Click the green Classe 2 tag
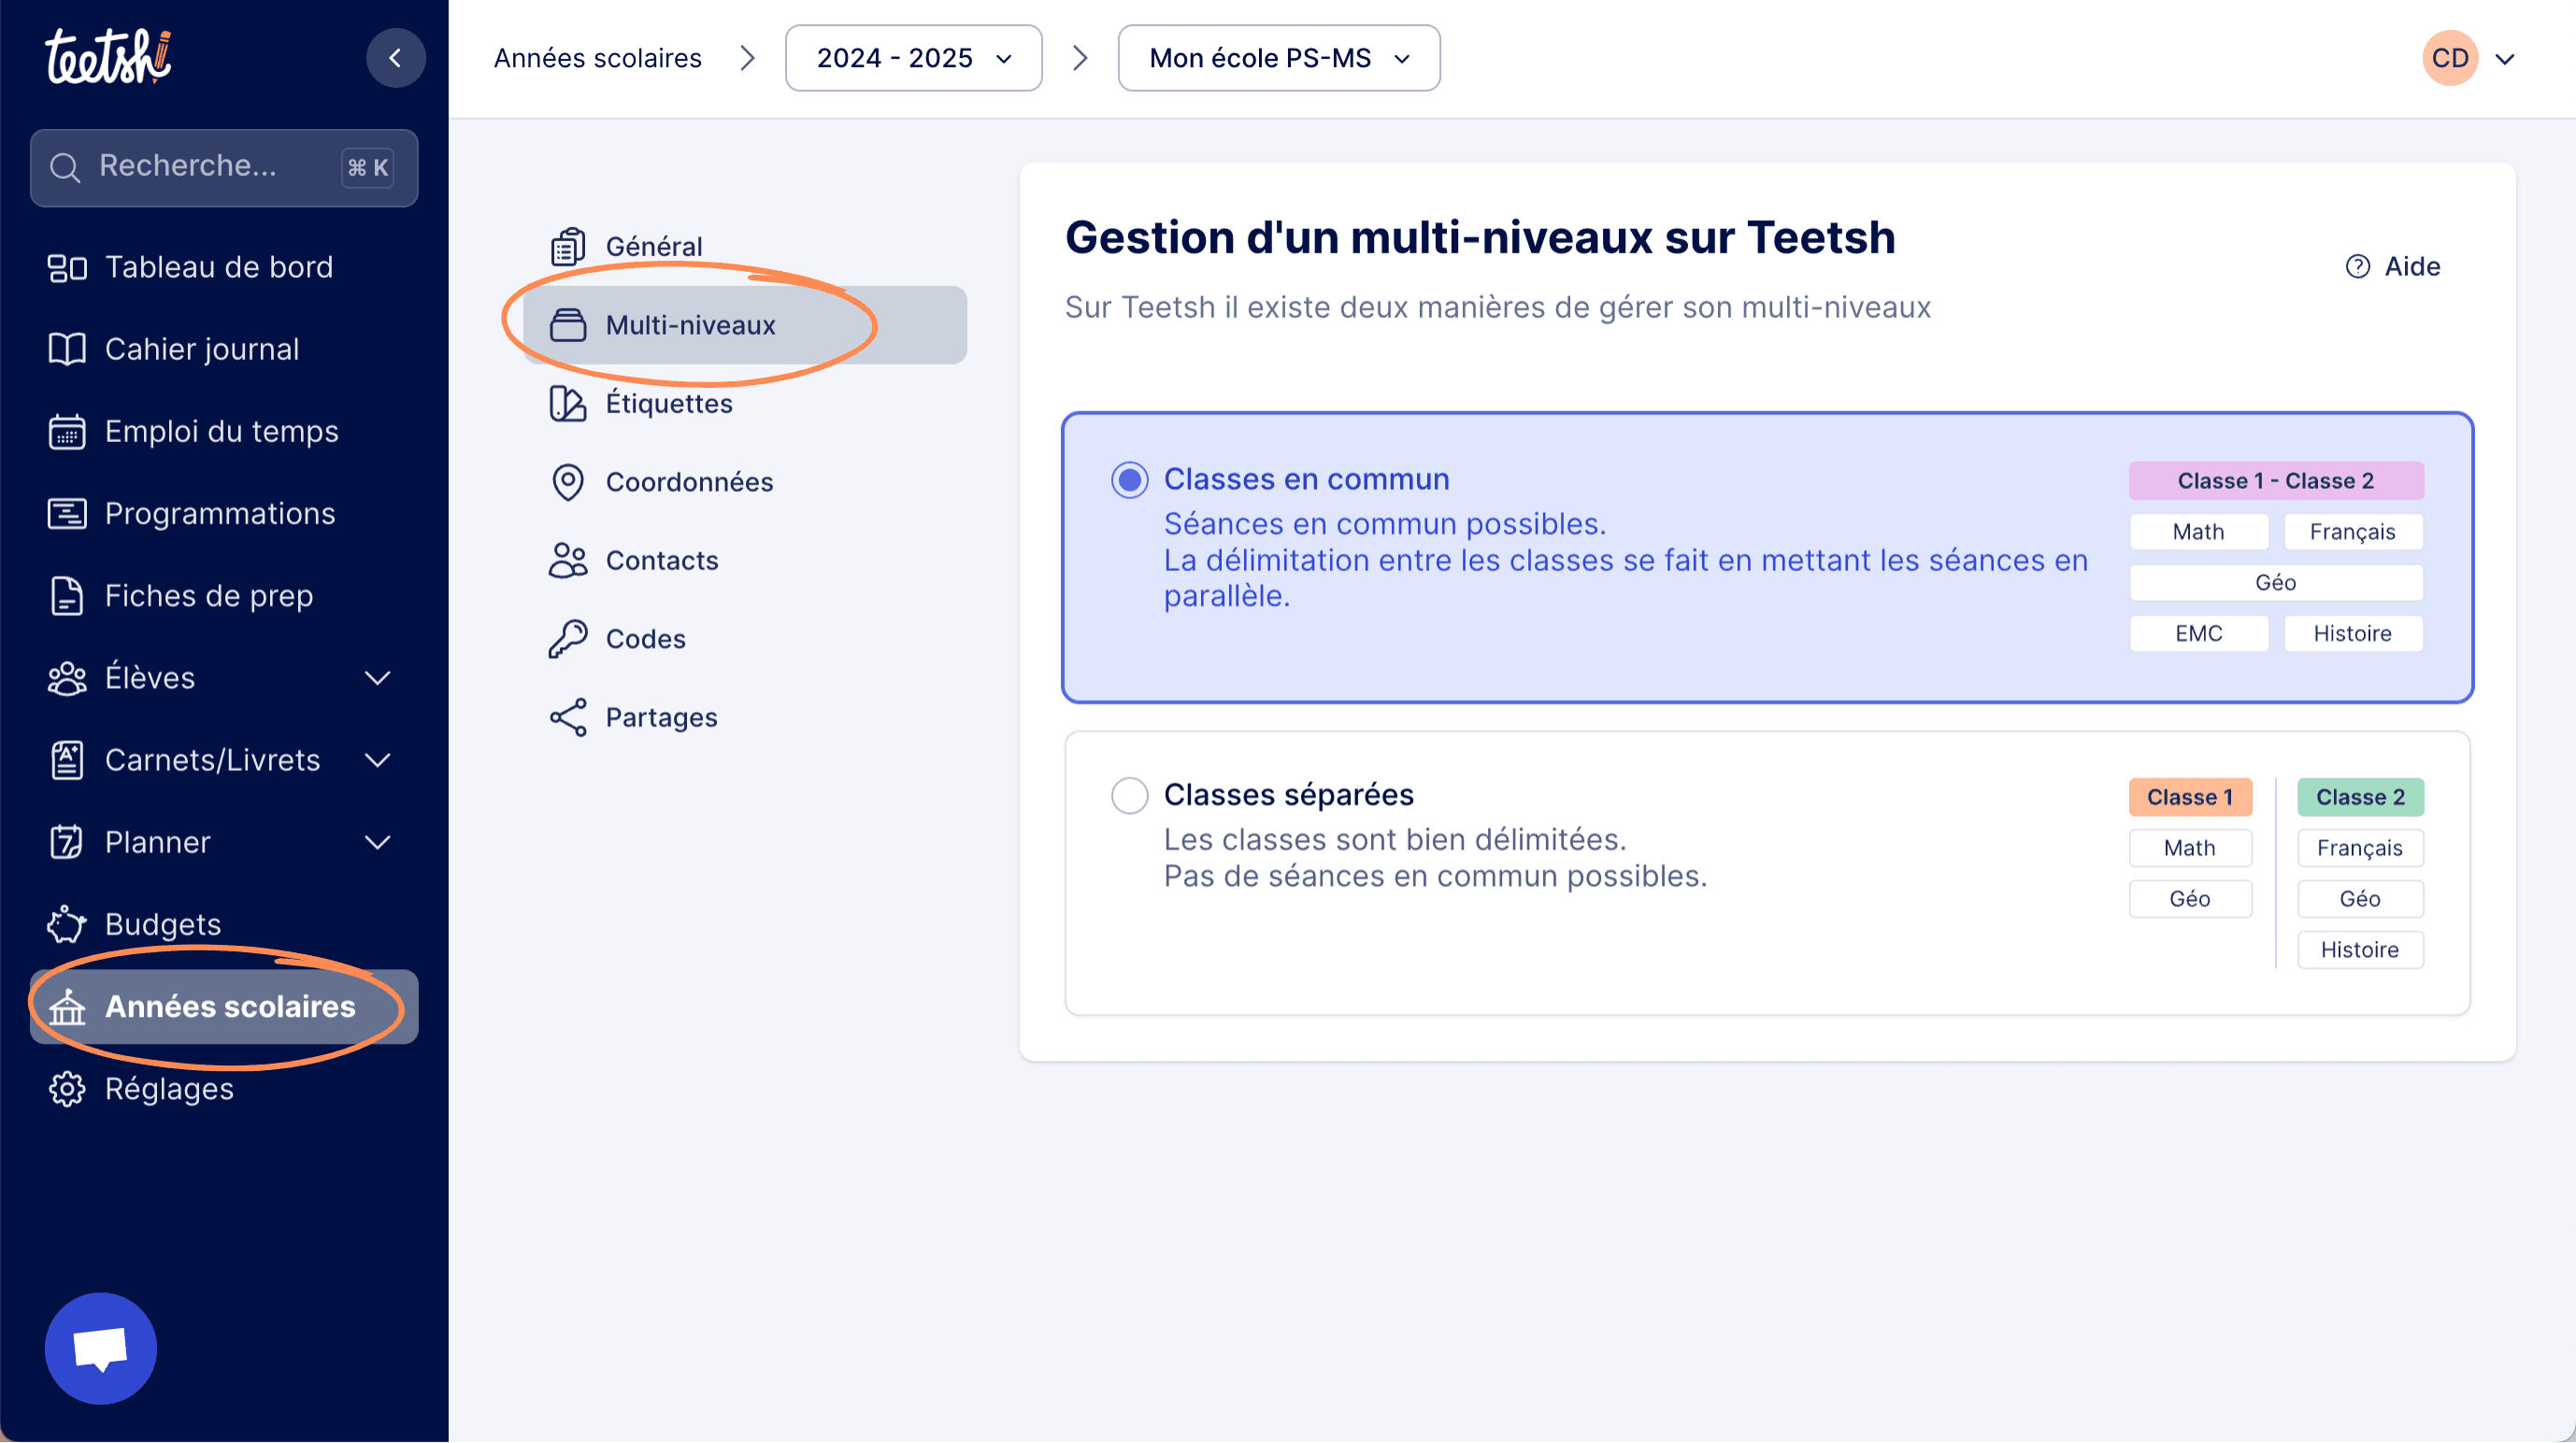2576x1443 pixels. click(x=2360, y=797)
